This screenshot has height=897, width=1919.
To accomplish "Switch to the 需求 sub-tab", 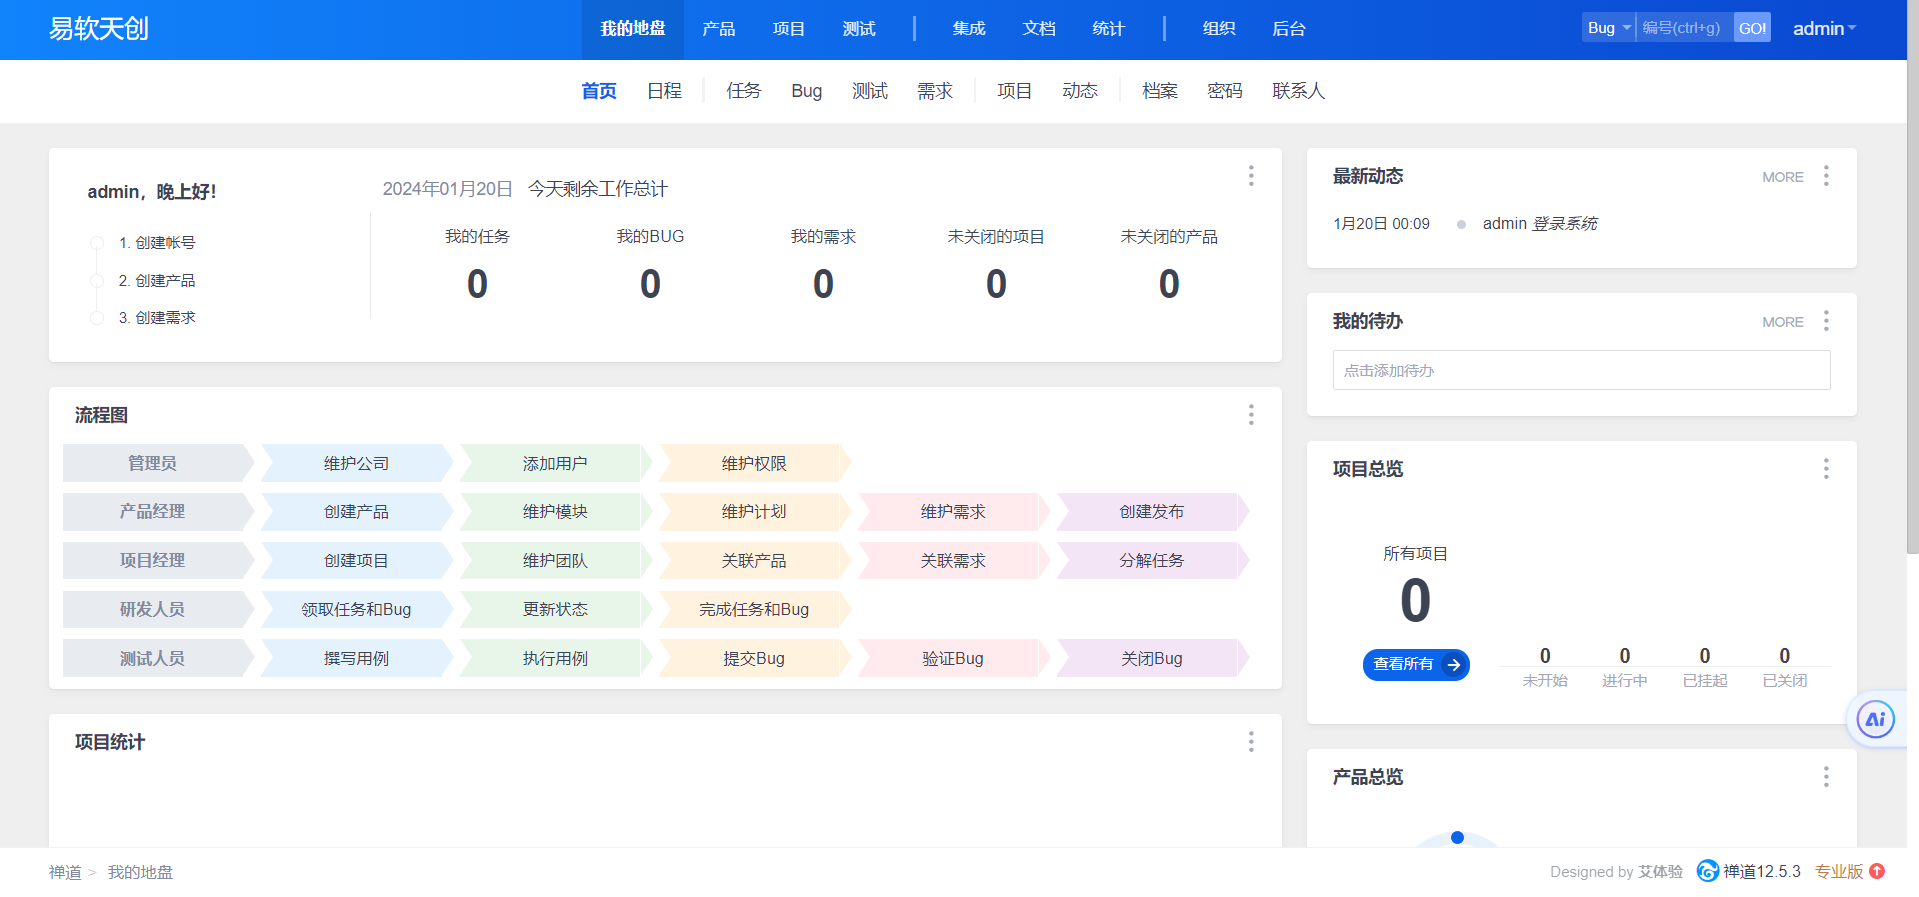I will (935, 91).
